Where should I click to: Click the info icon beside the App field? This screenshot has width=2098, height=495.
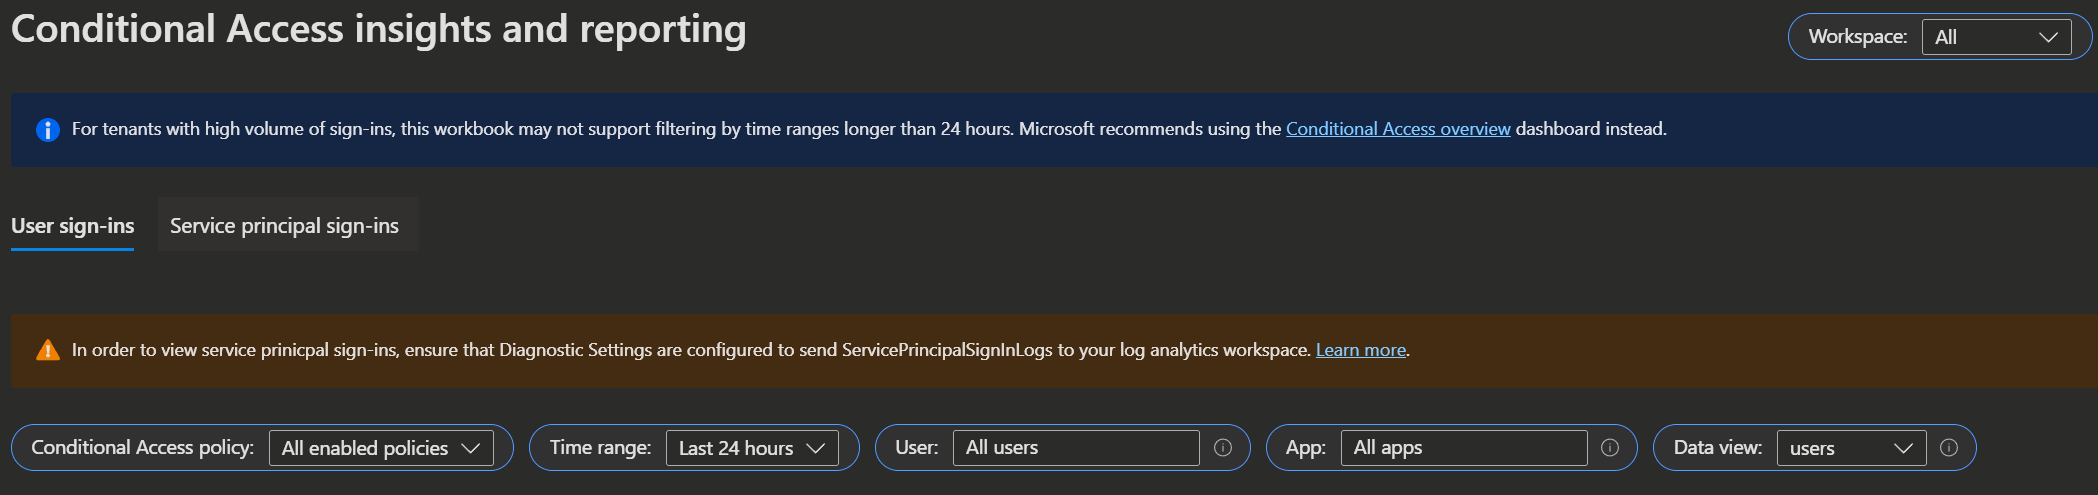[1609, 448]
